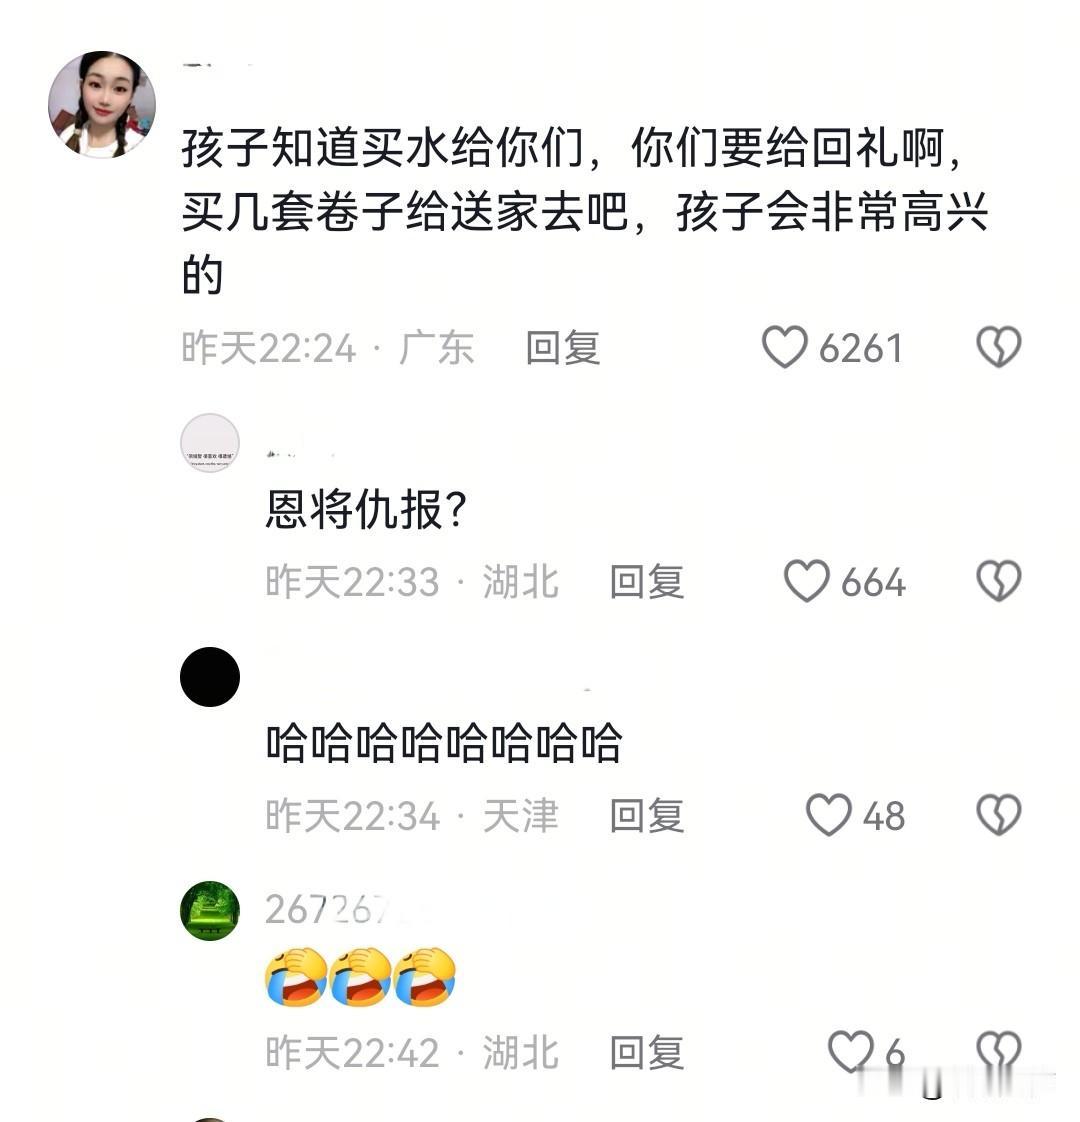Viewport: 1080px width, 1122px height.
Task: Tap broken heart on 恩将仇报 reply
Action: pos(998,580)
